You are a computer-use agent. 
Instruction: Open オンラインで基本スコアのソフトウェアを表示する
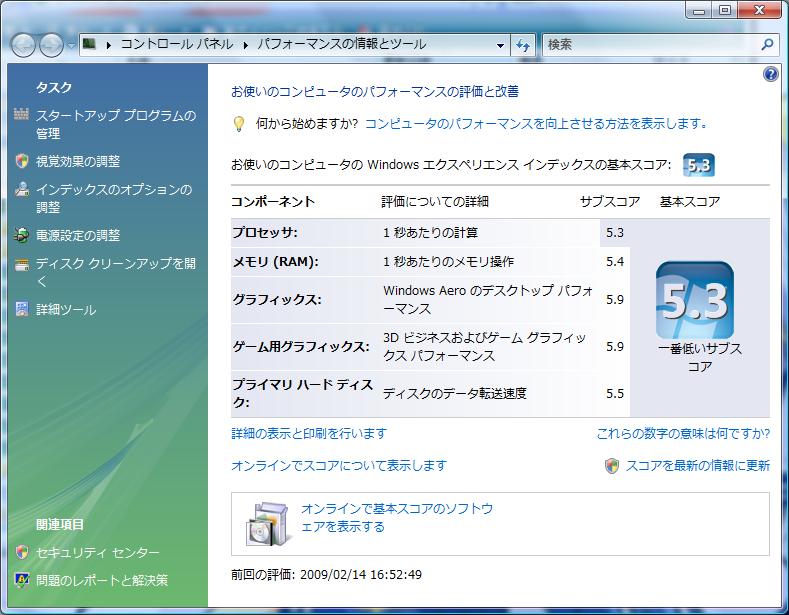pyautogui.click(x=397, y=517)
